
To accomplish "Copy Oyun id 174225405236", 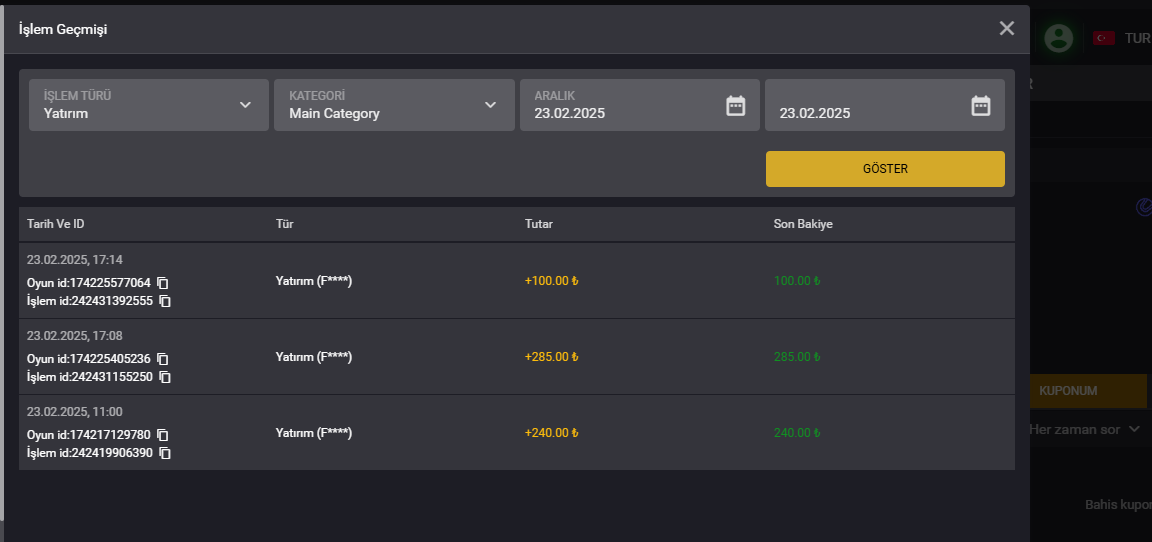I will coord(163,359).
